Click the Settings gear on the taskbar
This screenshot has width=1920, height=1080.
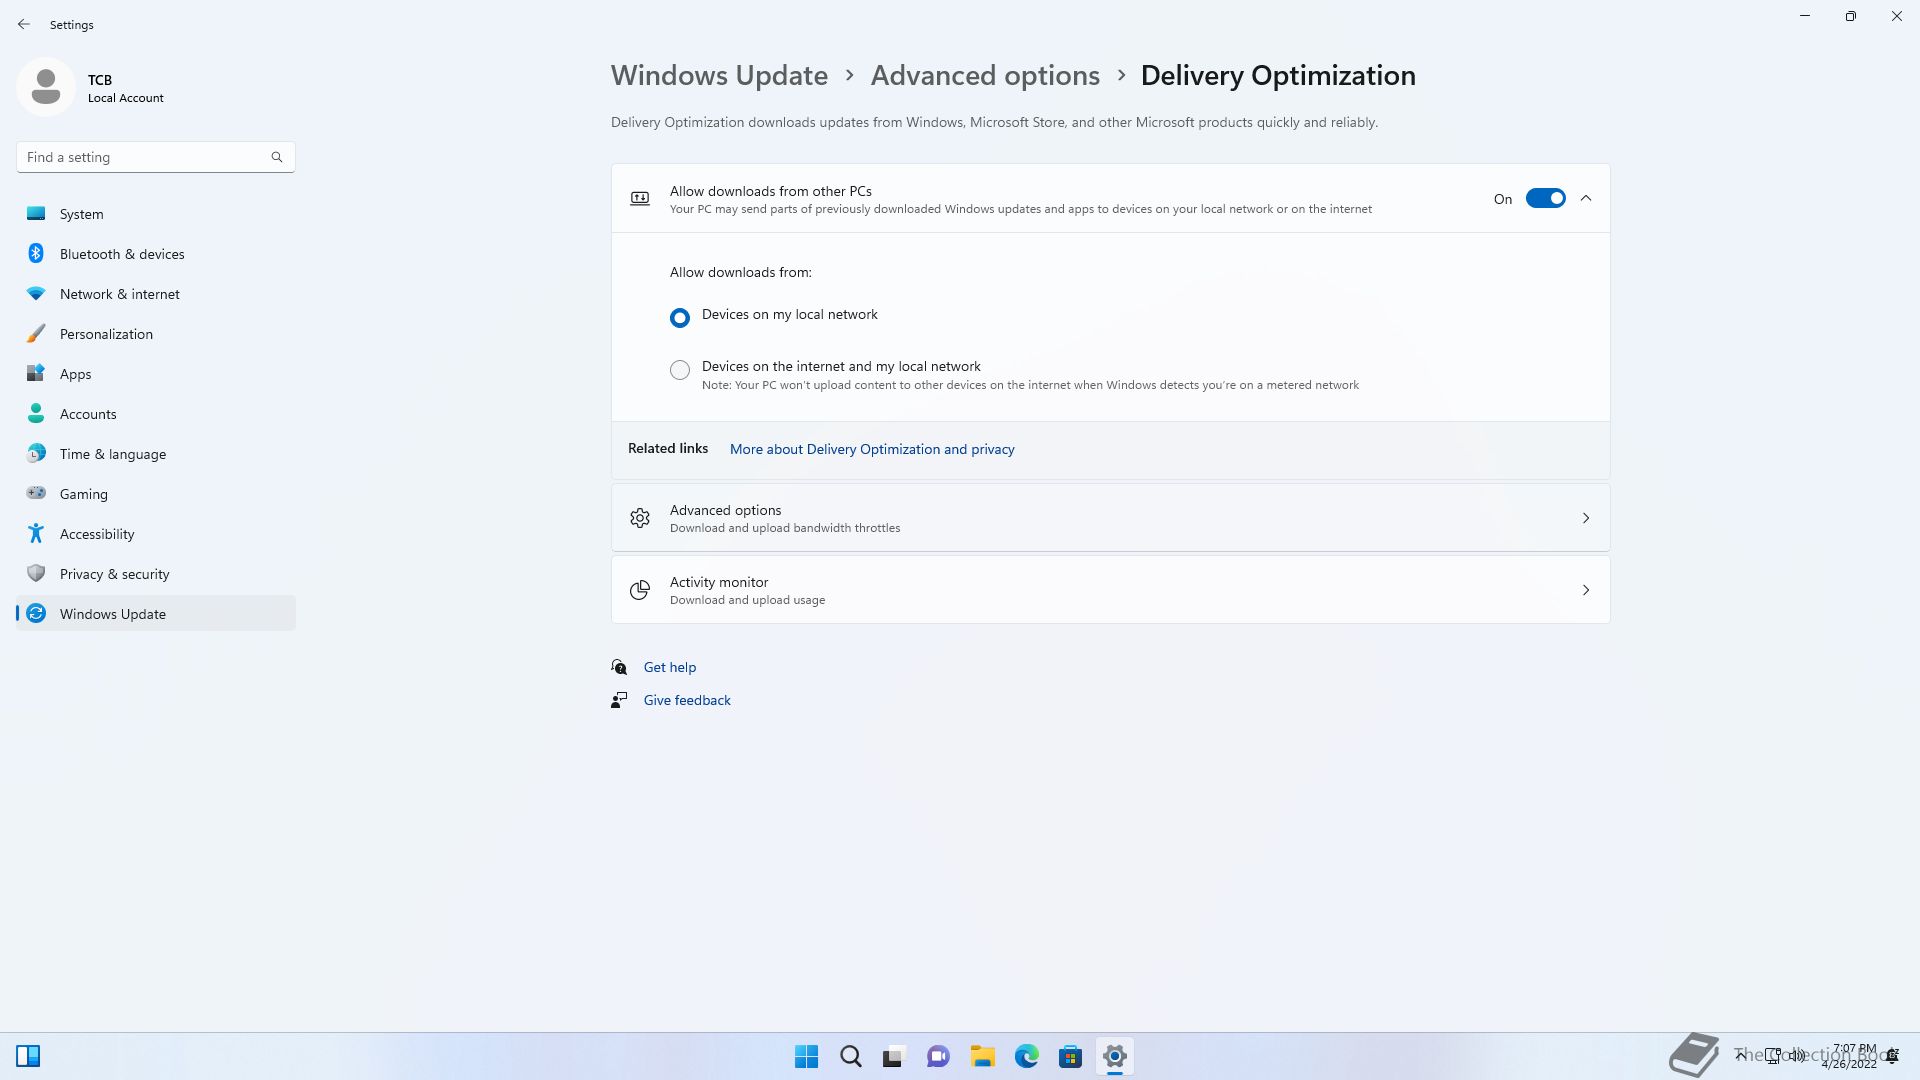tap(1114, 1056)
